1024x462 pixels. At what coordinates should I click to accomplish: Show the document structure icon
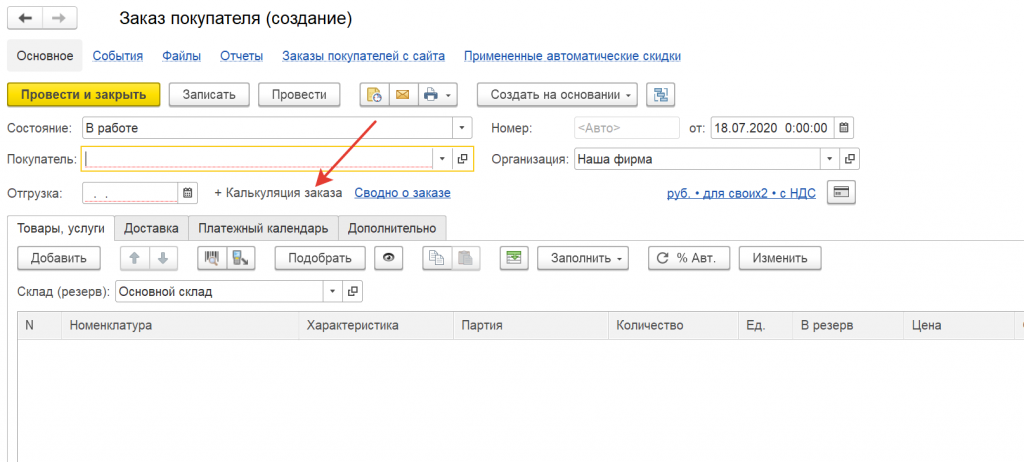[x=660, y=95]
